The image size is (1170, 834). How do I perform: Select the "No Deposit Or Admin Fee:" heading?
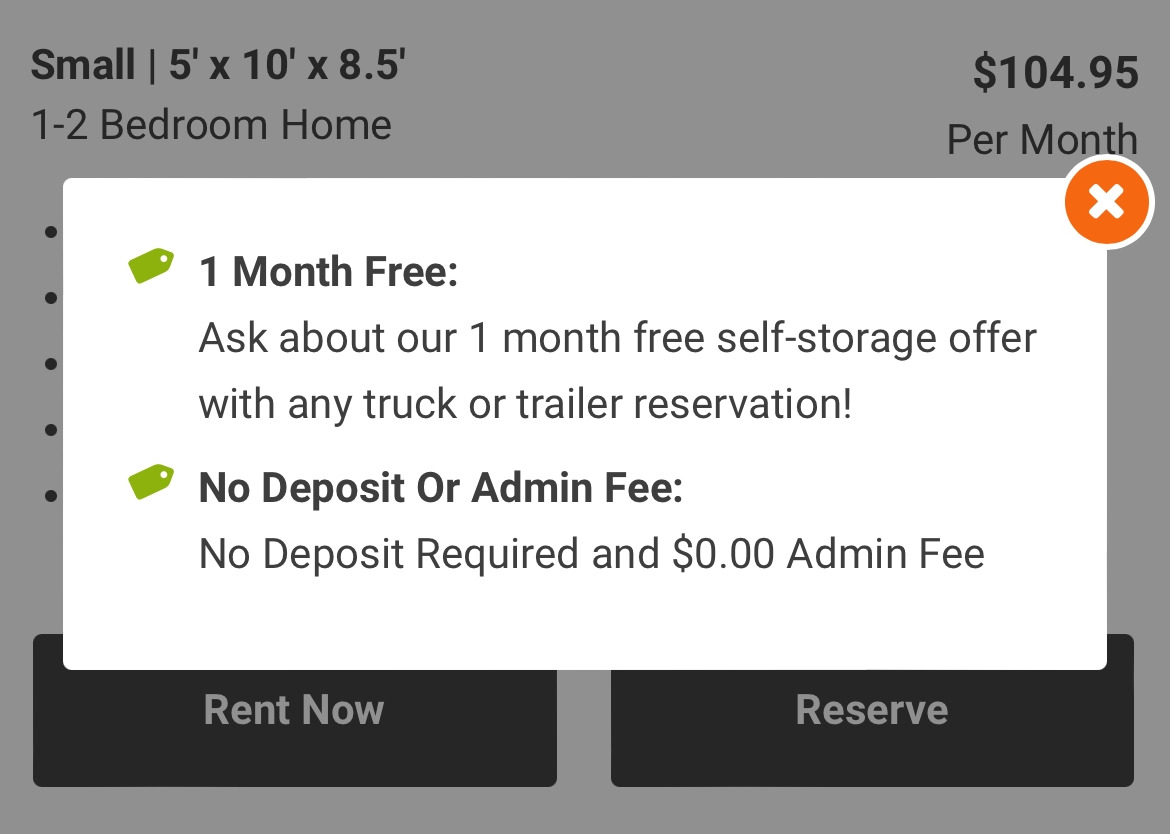[441, 489]
